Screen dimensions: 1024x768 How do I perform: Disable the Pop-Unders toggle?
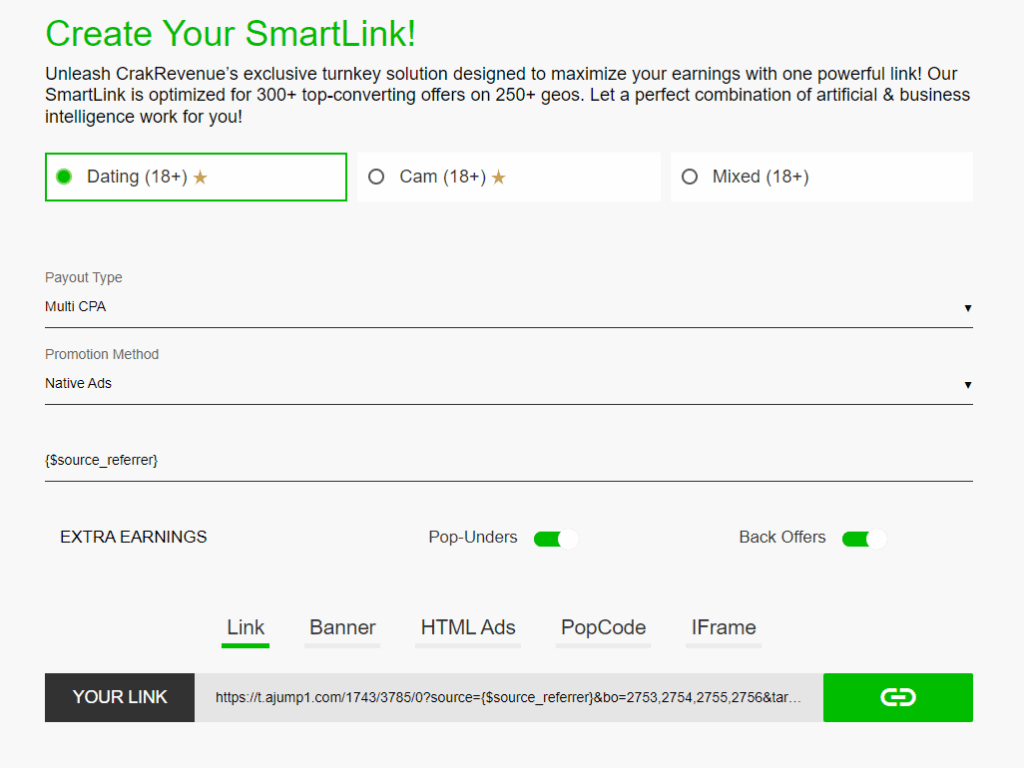click(556, 539)
